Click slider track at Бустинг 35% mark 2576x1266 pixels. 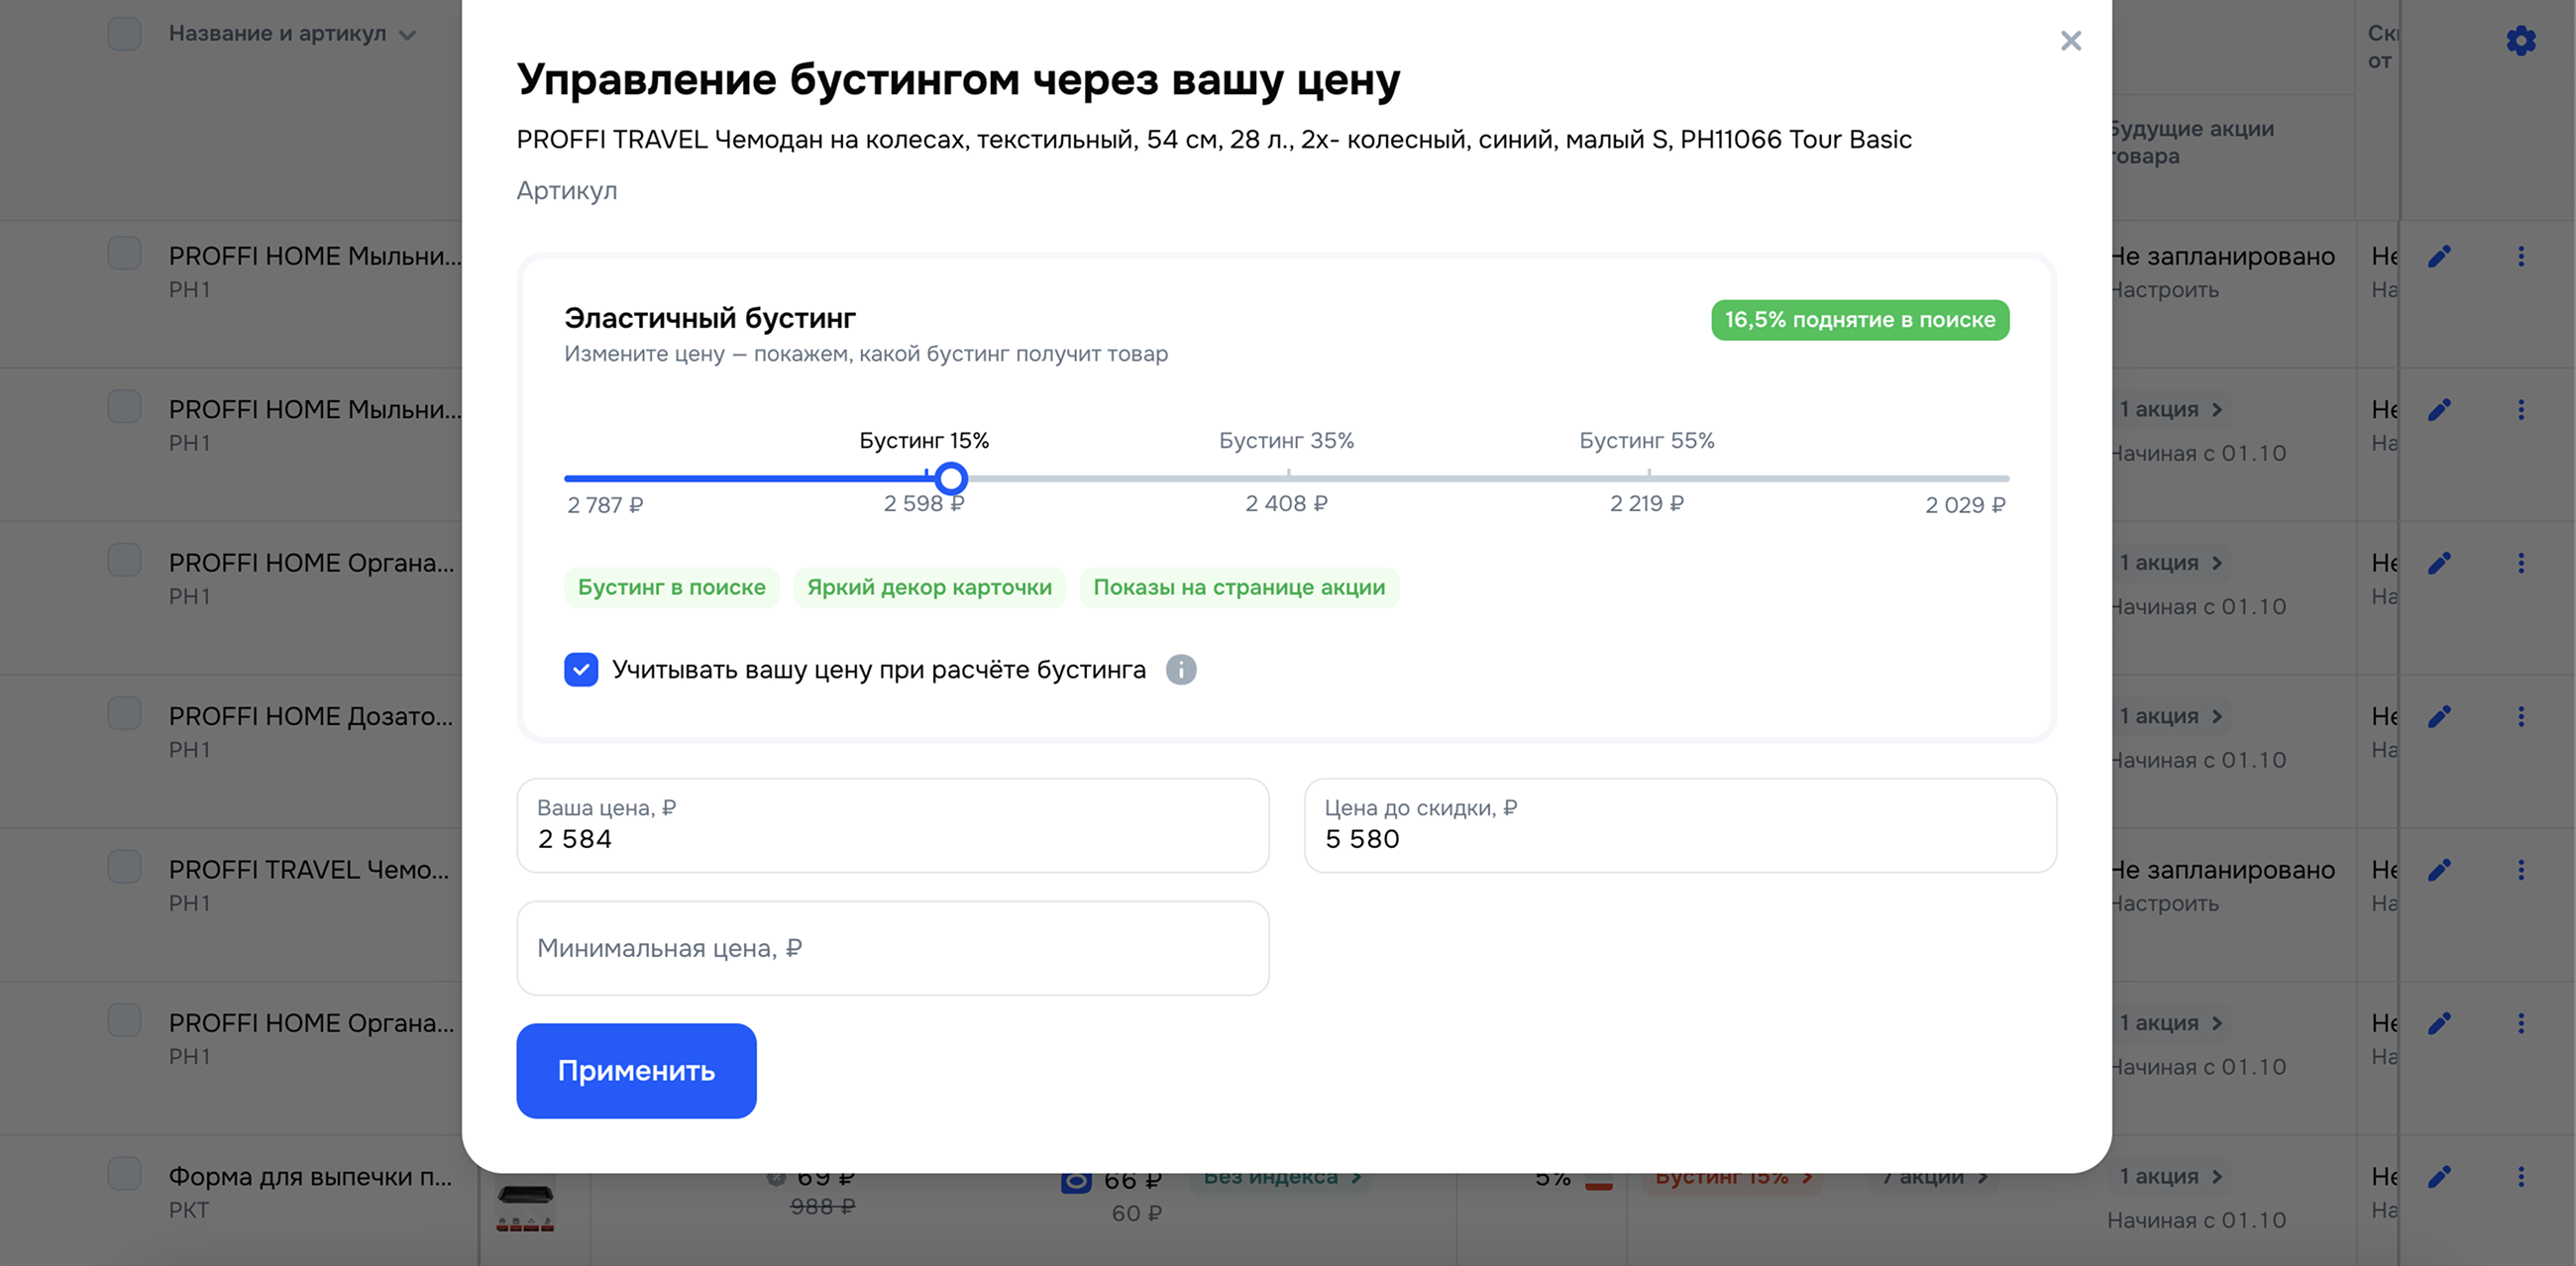[x=1287, y=478]
